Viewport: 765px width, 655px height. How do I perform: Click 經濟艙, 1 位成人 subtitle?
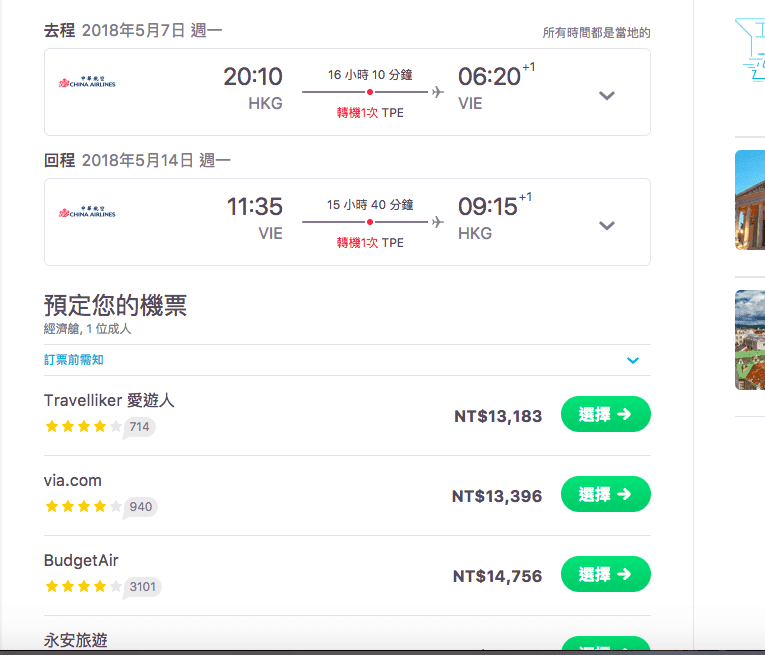[87, 329]
